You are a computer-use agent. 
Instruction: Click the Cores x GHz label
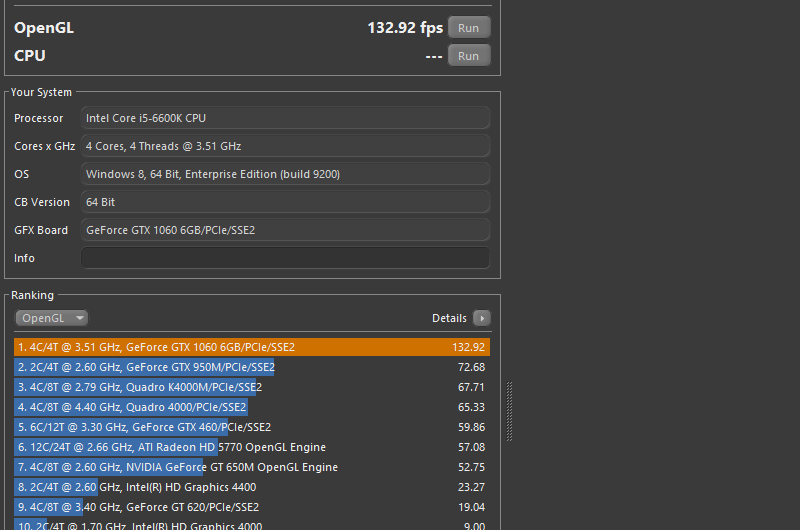point(44,146)
